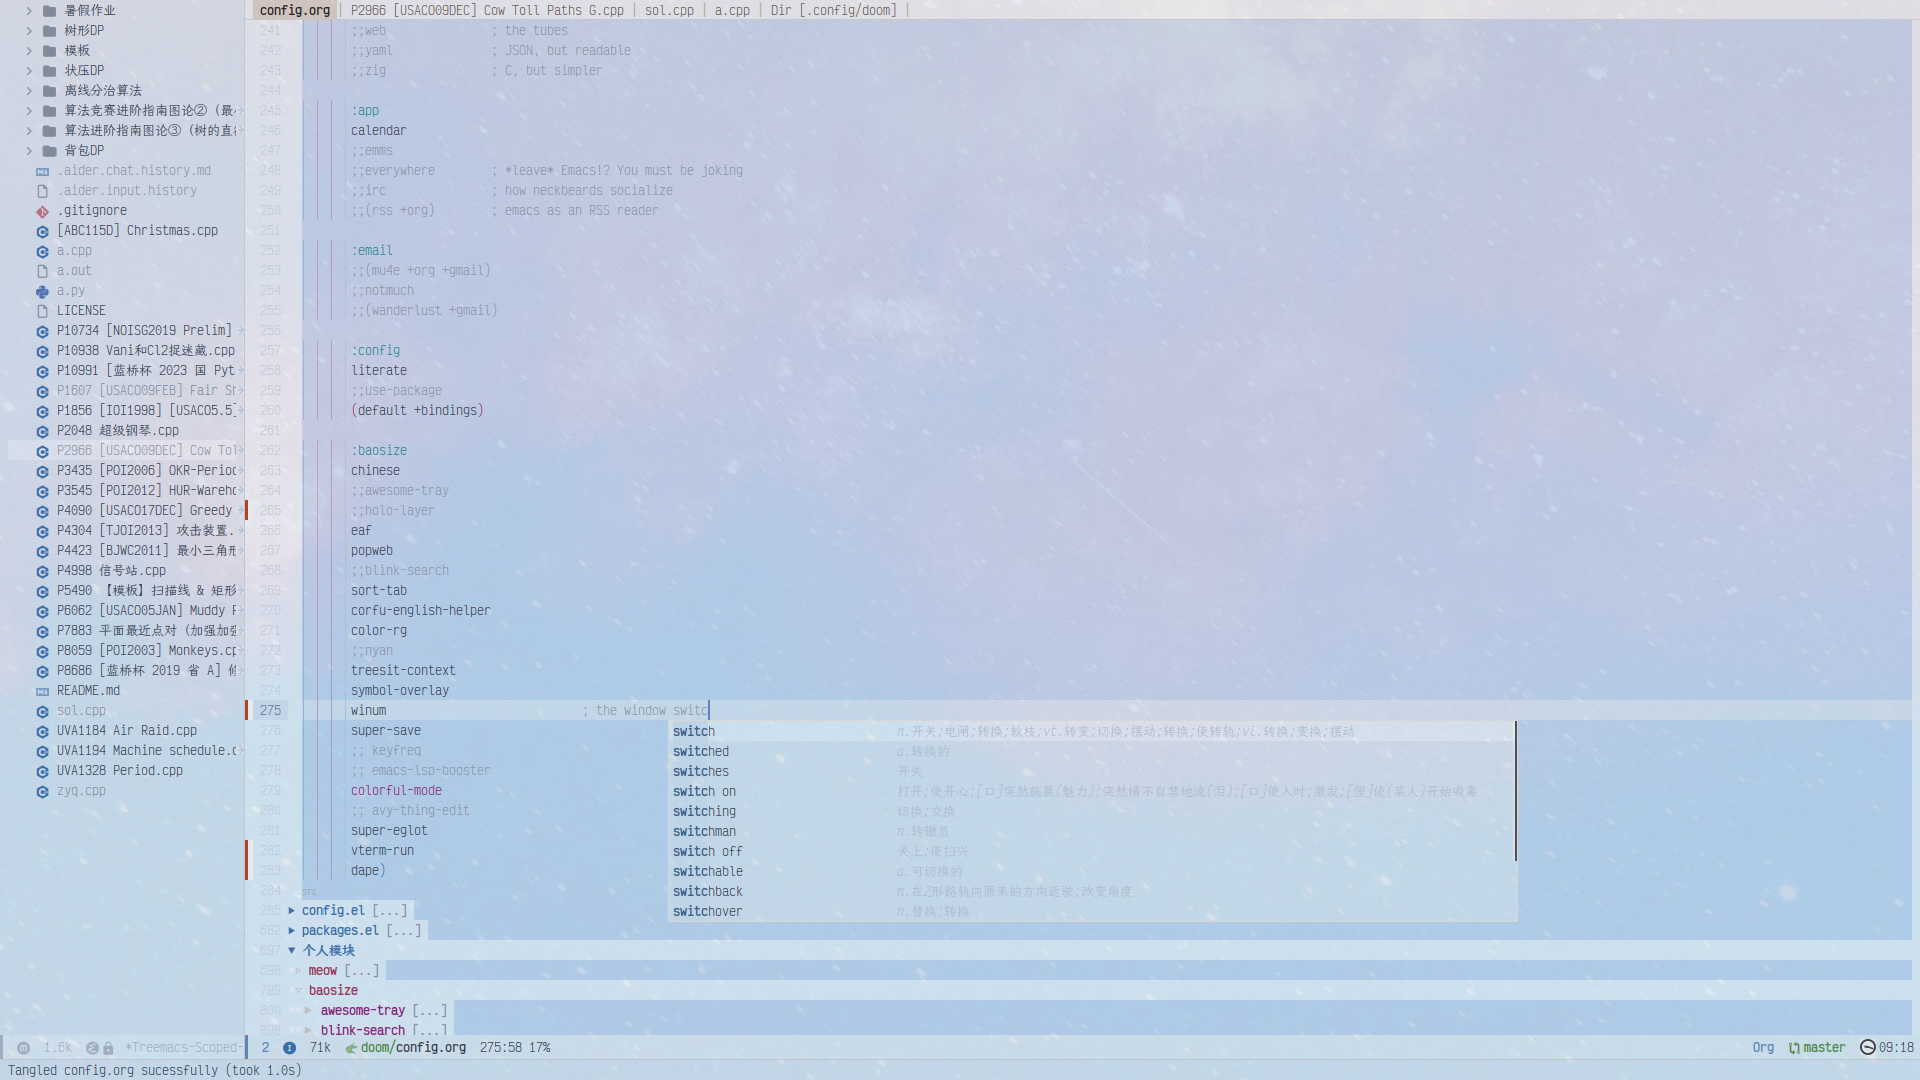Image resolution: width=1920 pixels, height=1080 pixels.
Task: Click the lock icon in Treemacs modeline
Action: [x=108, y=1048]
